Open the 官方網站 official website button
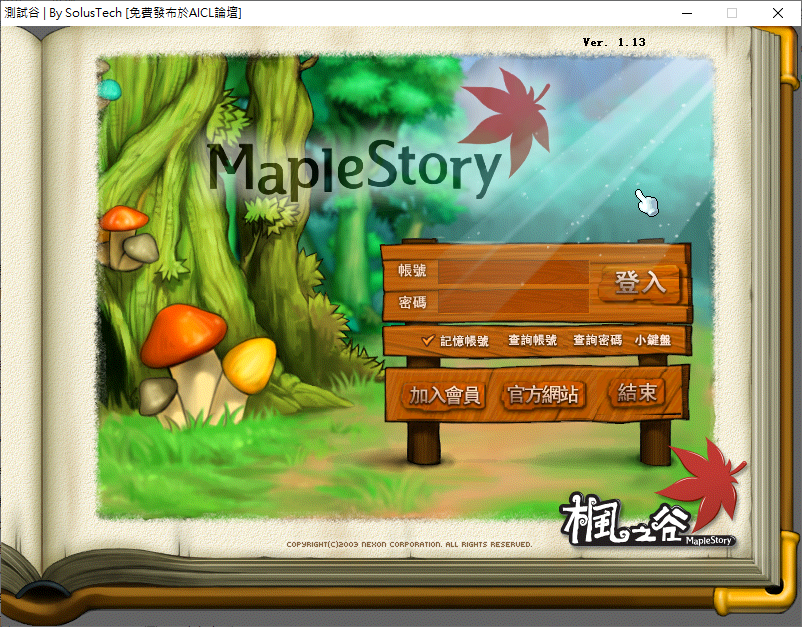This screenshot has width=802, height=627. tap(542, 395)
